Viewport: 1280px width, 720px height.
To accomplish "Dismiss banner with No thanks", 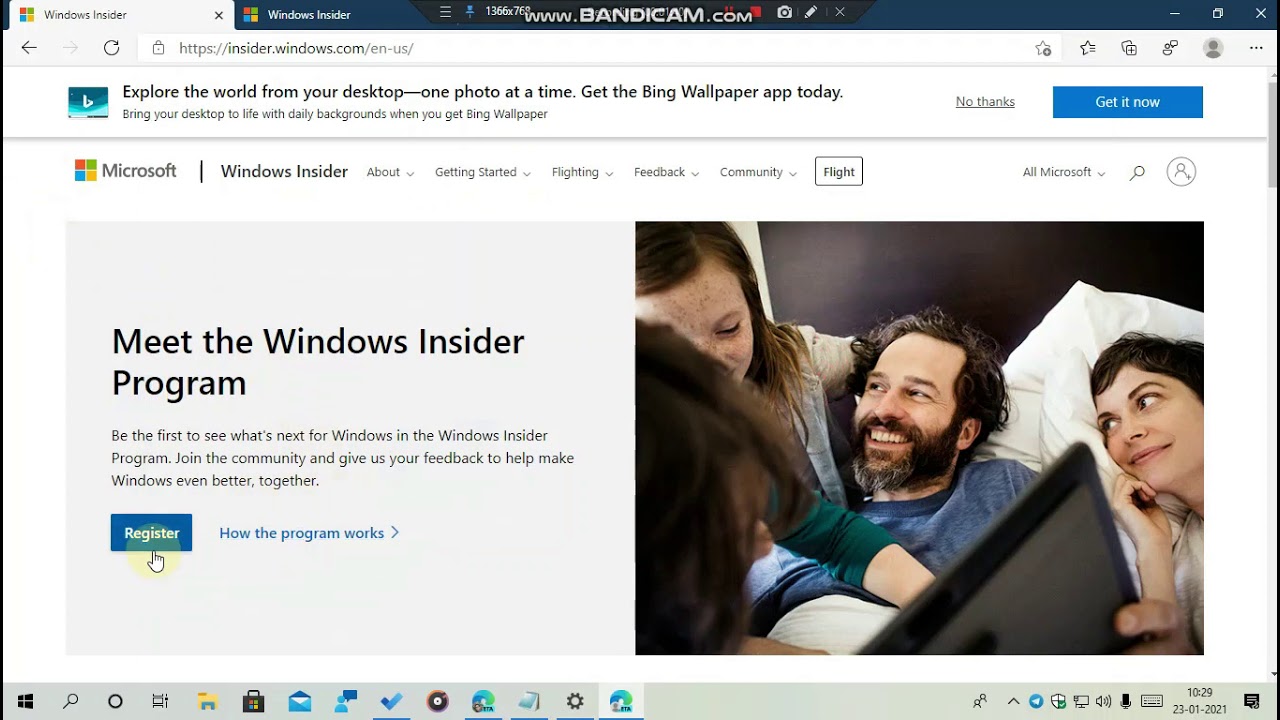I will [985, 102].
